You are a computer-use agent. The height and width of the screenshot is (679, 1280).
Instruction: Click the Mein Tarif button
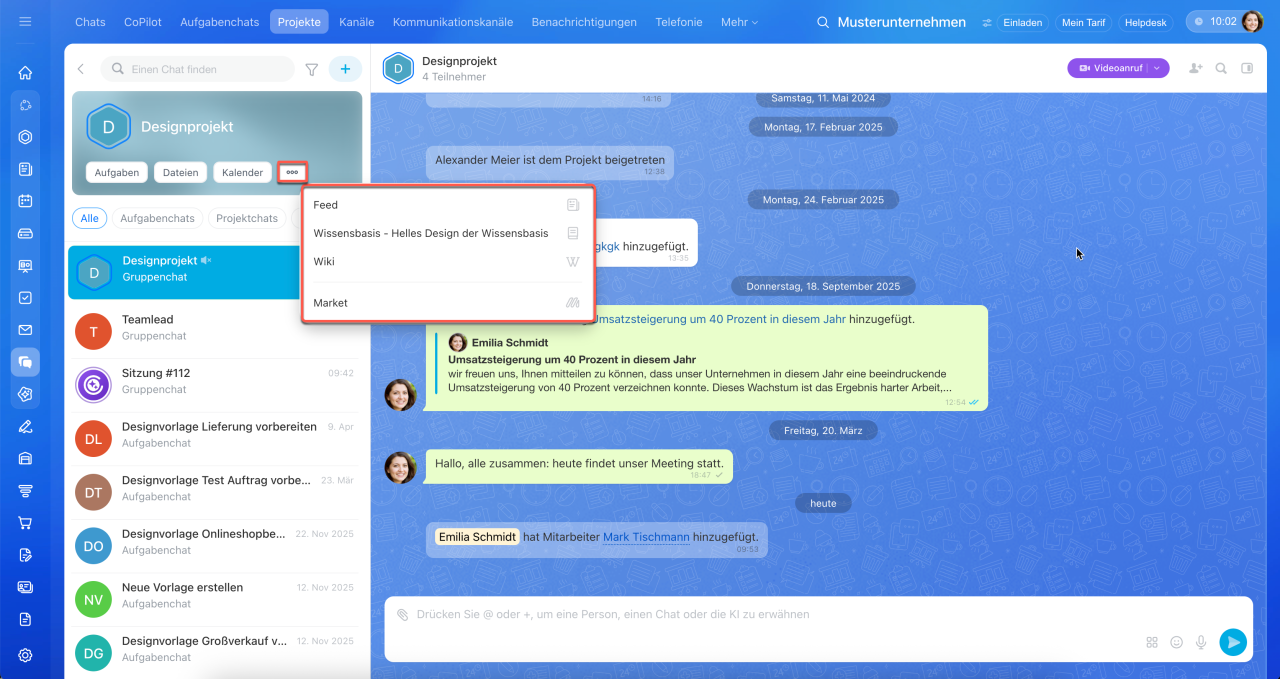point(1084,22)
